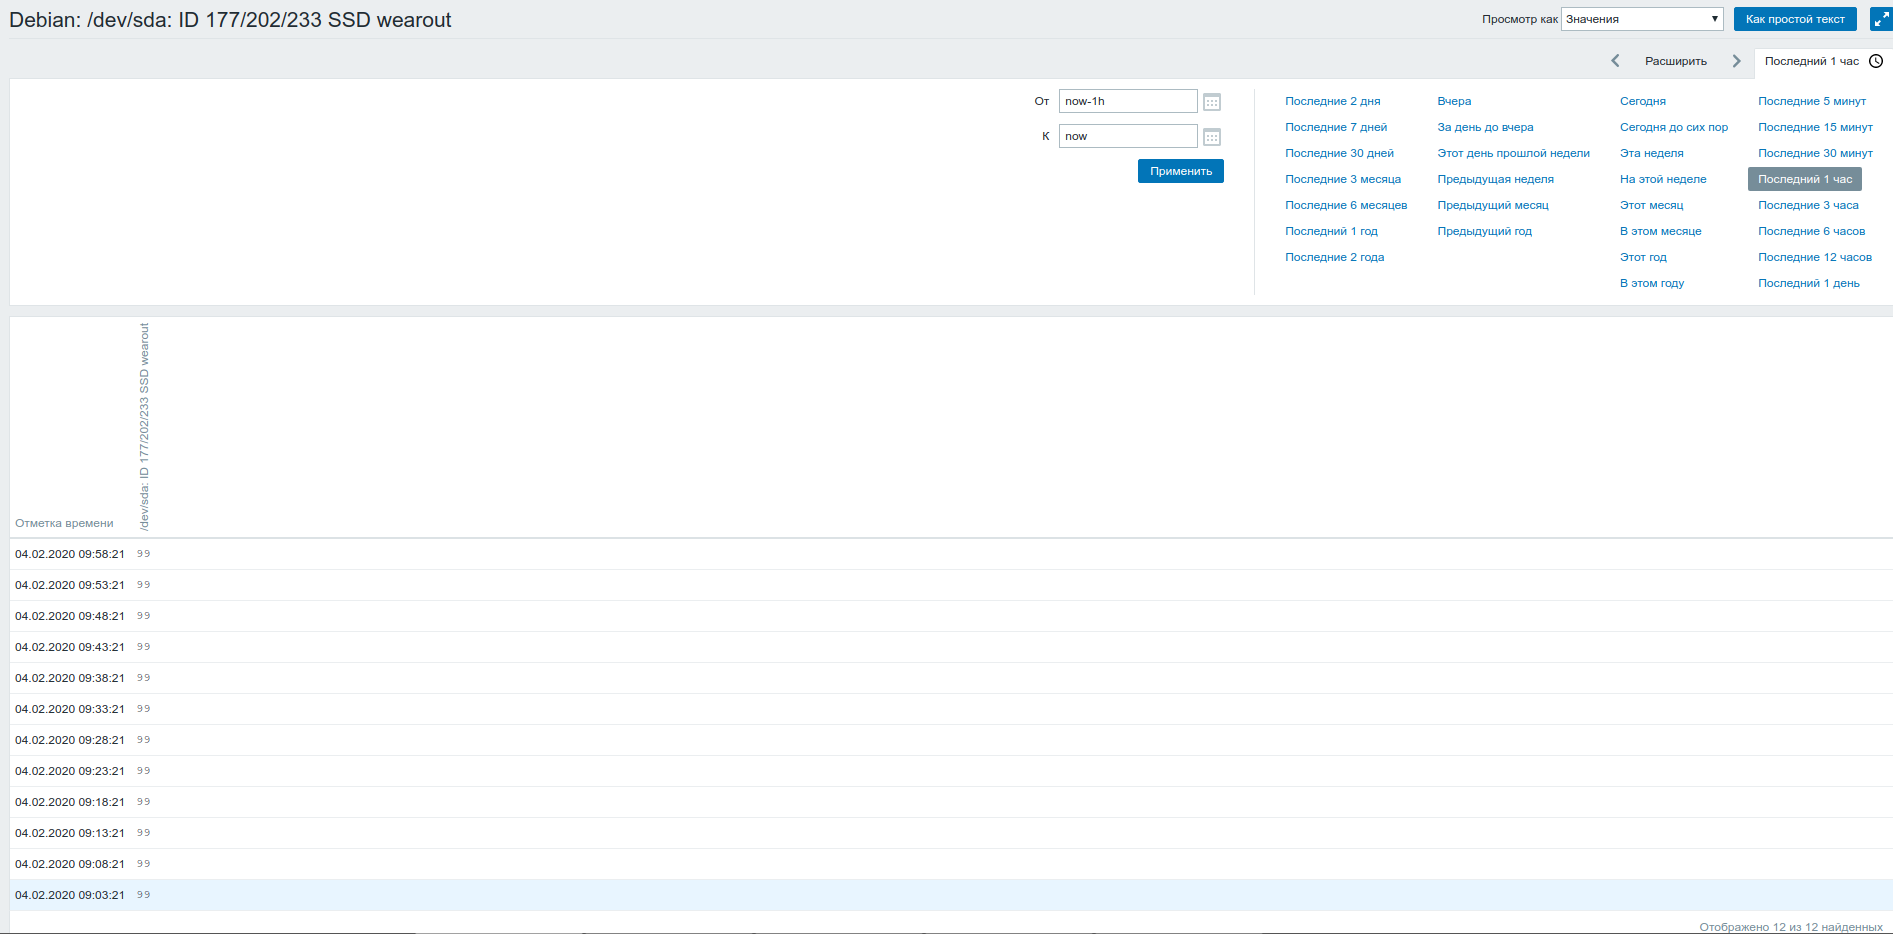Click value 99 in the 09:58:21 row

(144, 553)
